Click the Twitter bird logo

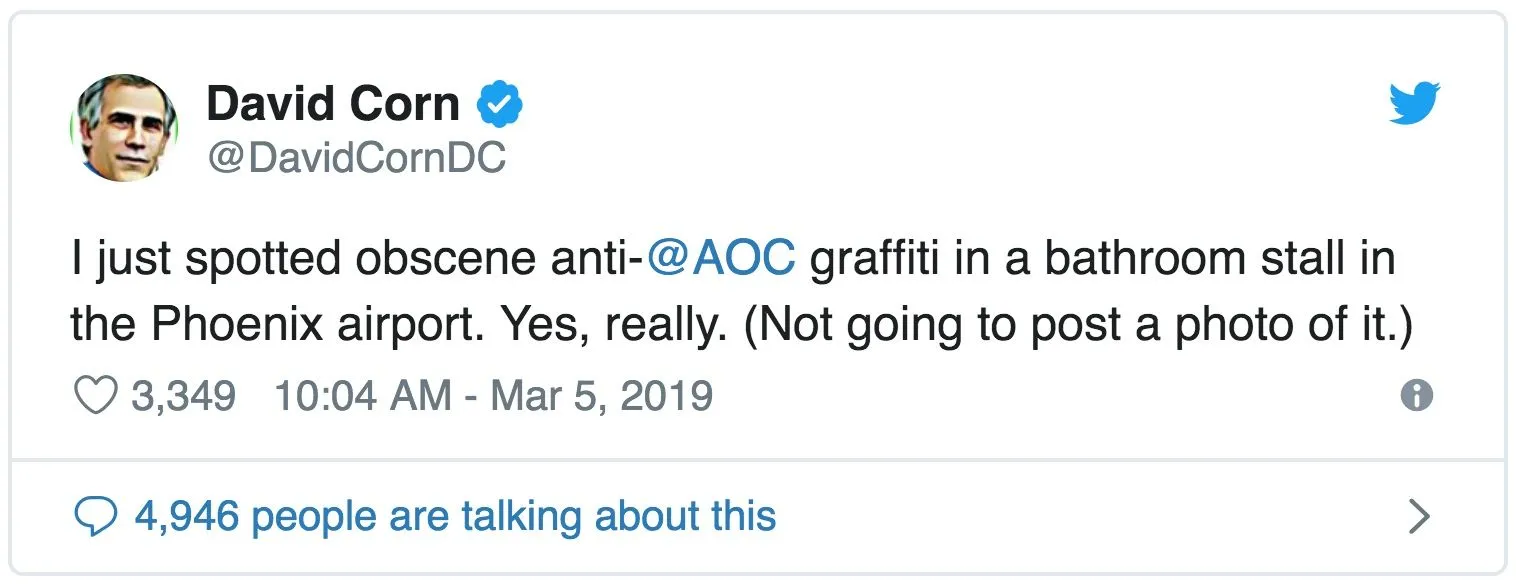tap(1414, 103)
